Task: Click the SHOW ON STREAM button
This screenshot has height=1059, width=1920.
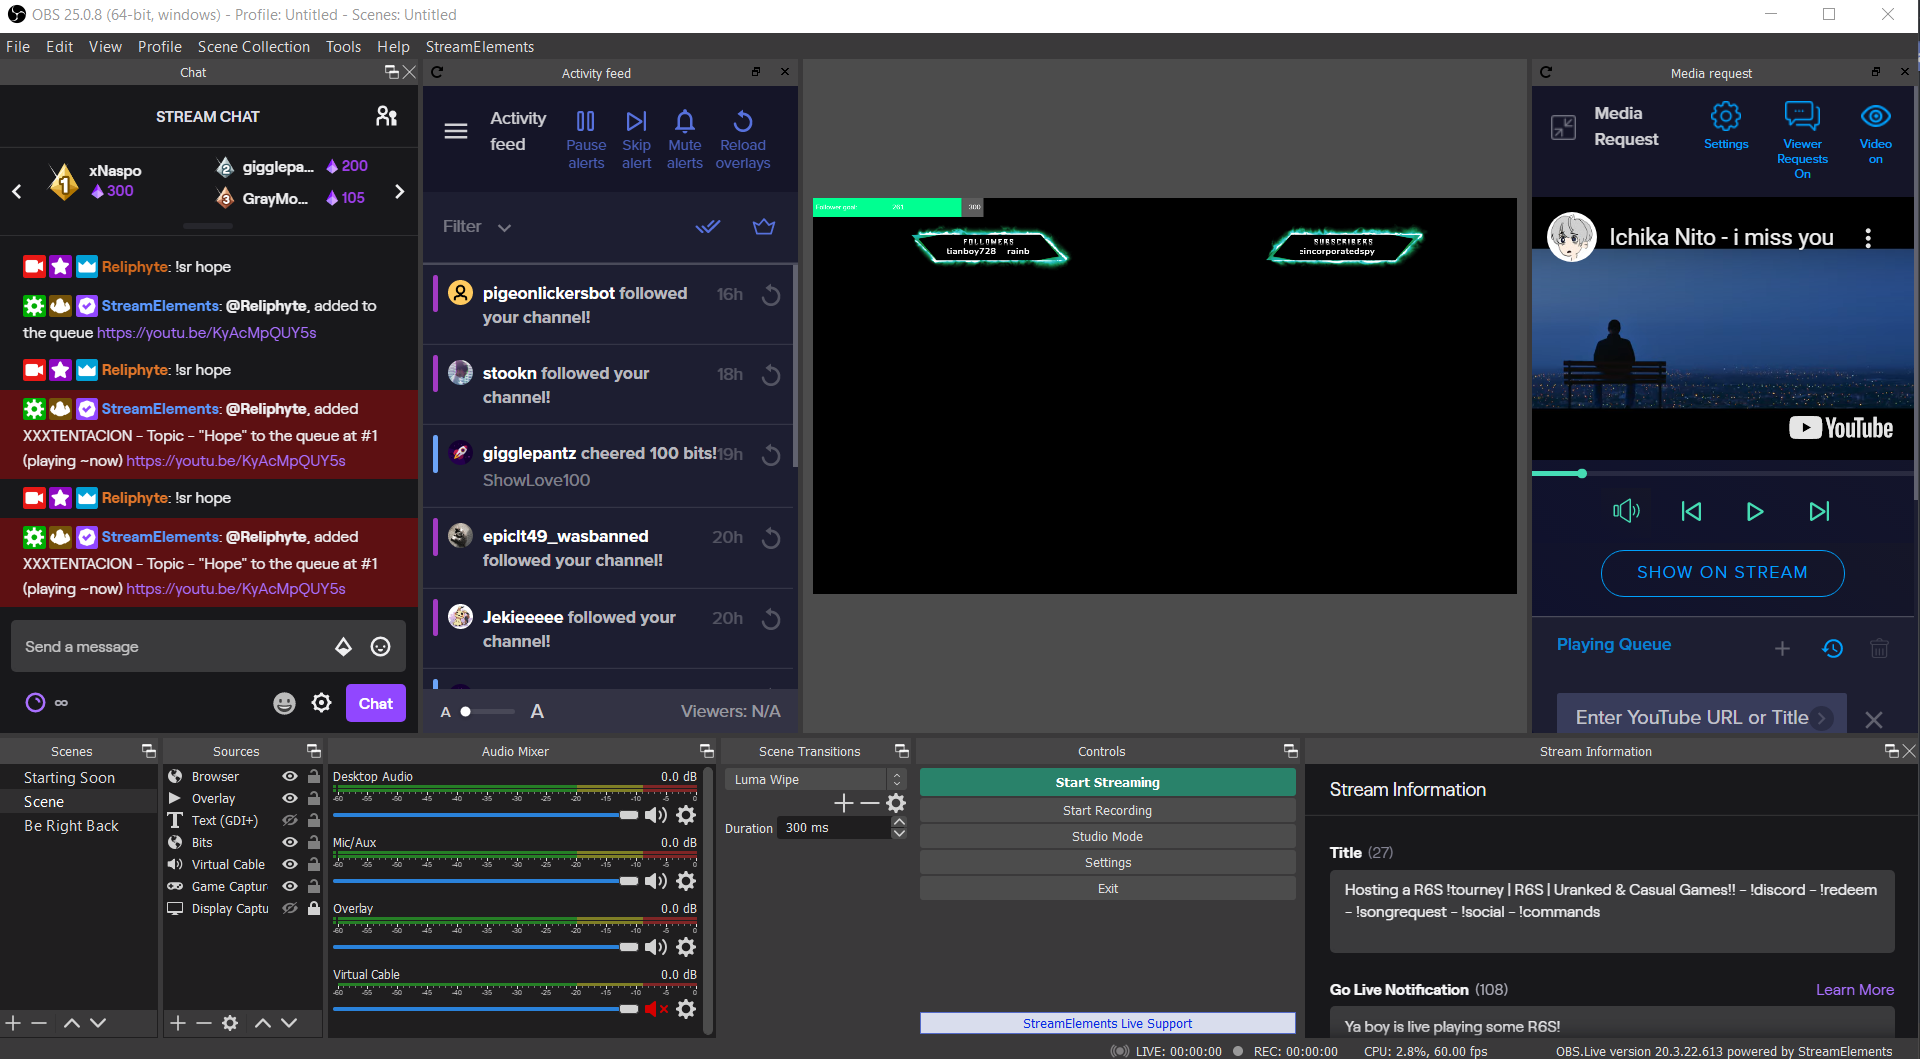Action: pyautogui.click(x=1722, y=573)
